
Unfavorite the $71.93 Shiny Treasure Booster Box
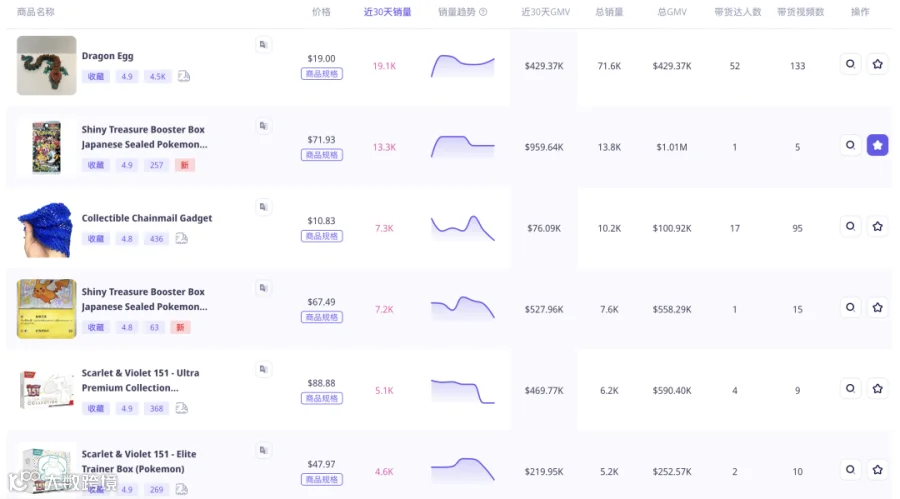coord(877,145)
